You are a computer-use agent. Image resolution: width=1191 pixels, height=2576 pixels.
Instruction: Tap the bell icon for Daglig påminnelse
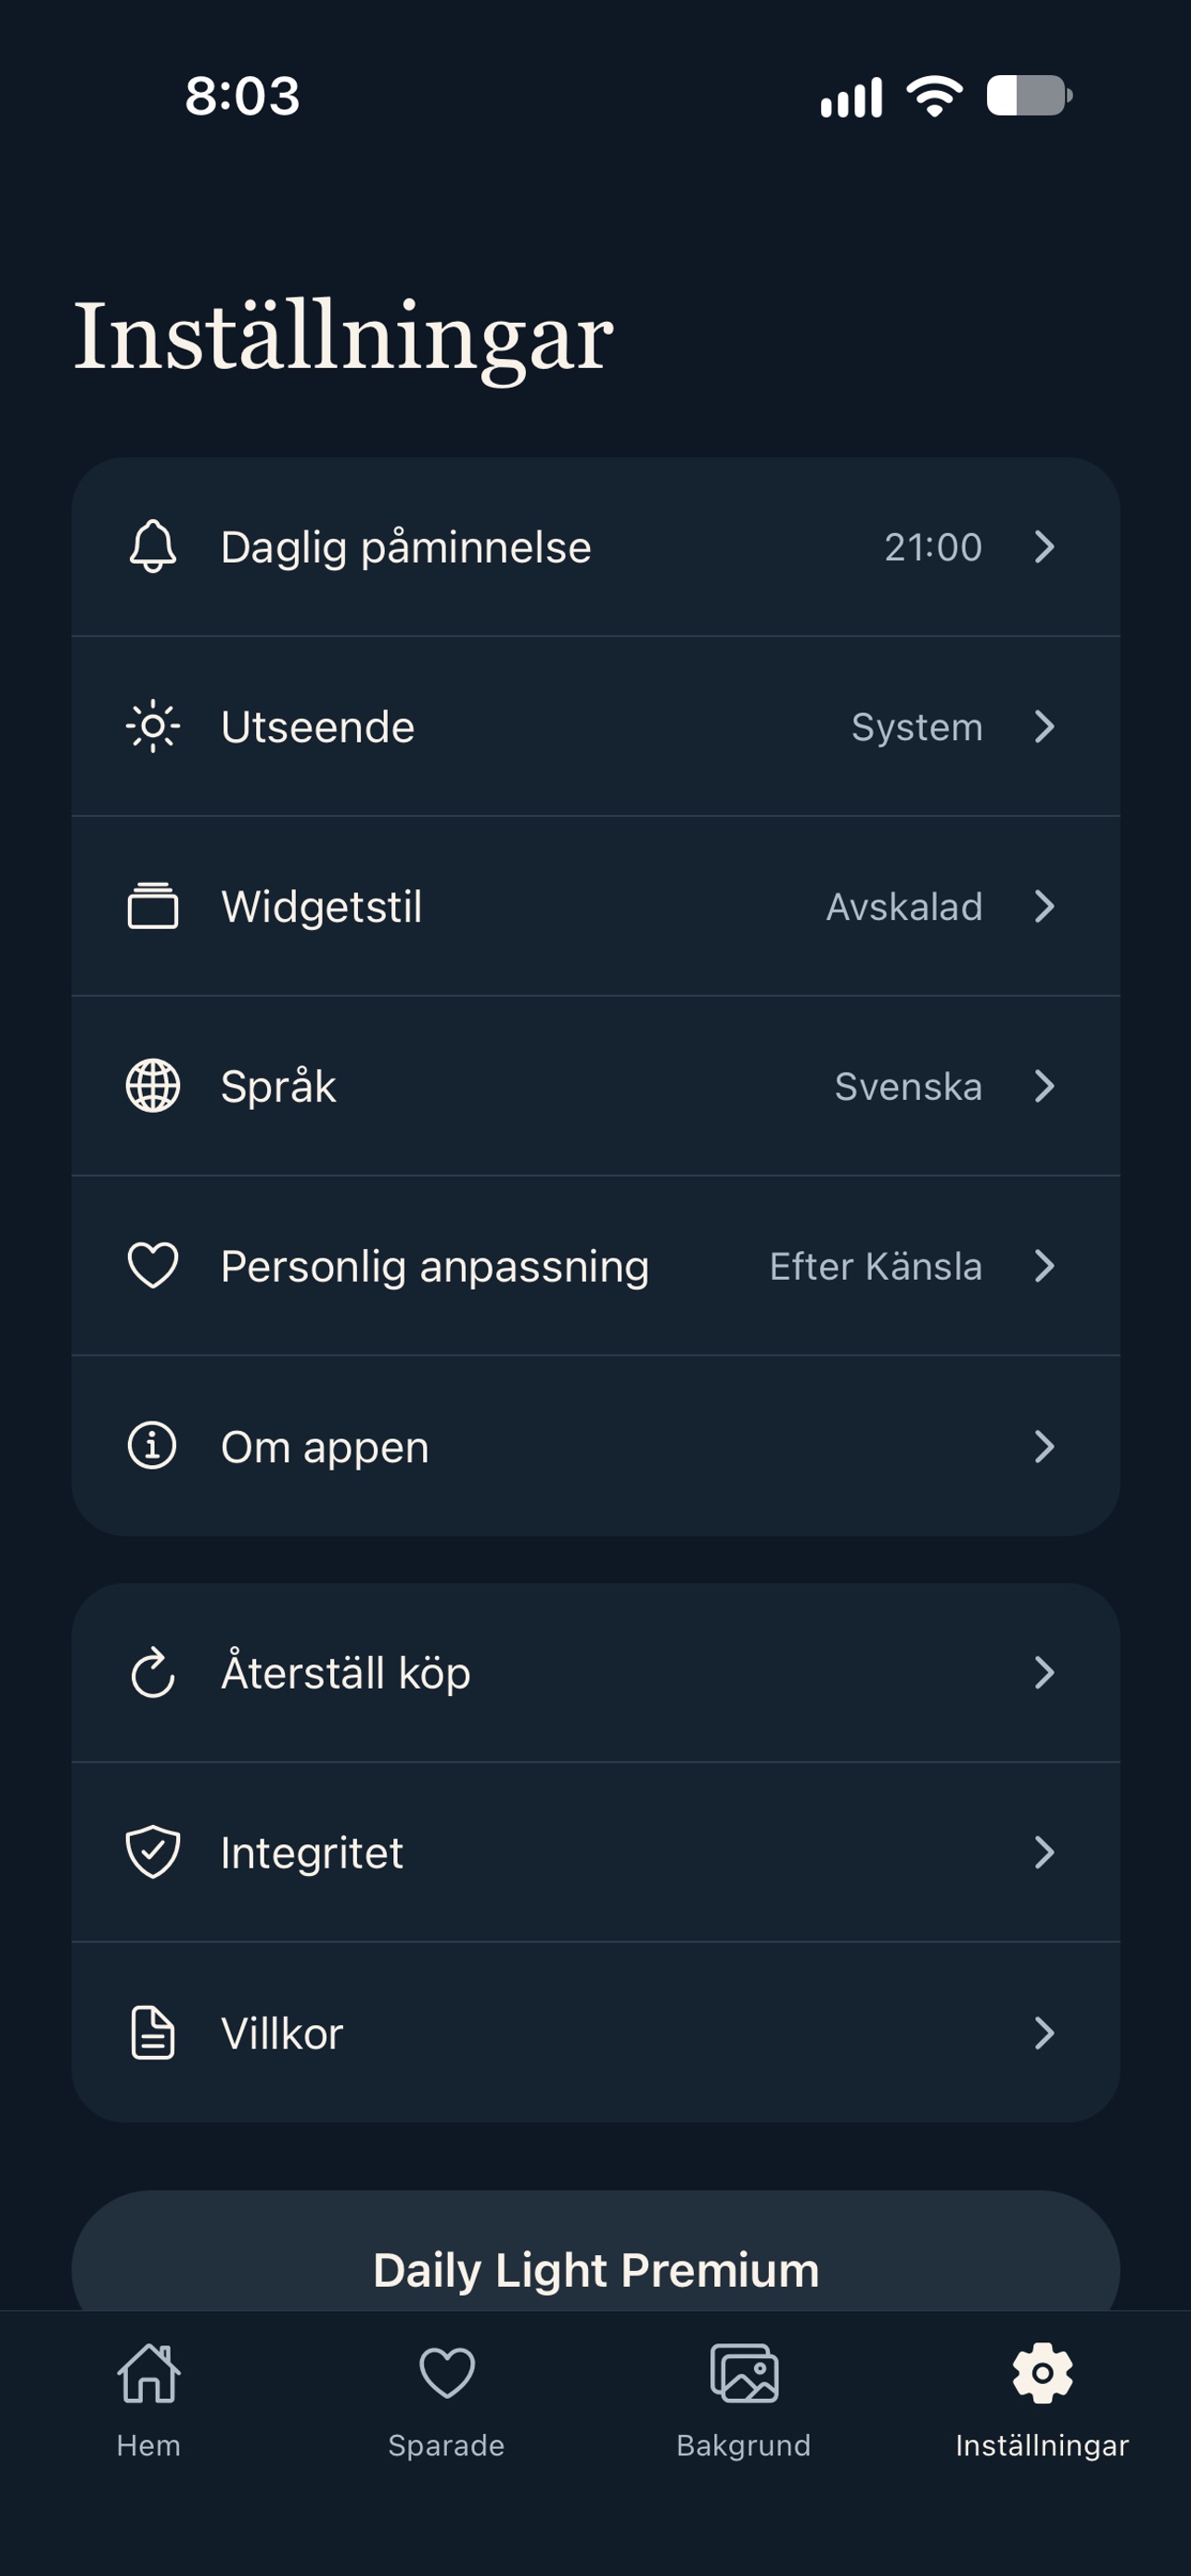(153, 546)
